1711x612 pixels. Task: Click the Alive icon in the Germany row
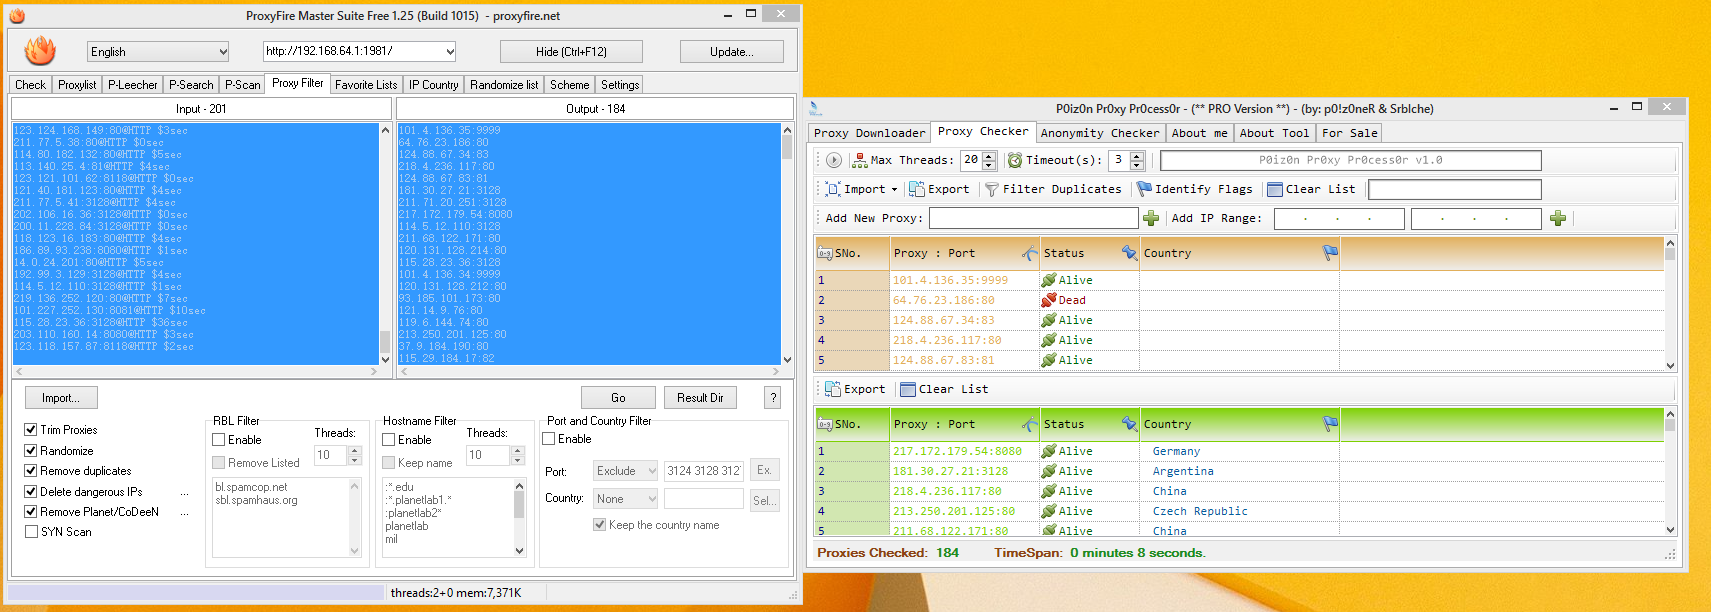click(1049, 451)
